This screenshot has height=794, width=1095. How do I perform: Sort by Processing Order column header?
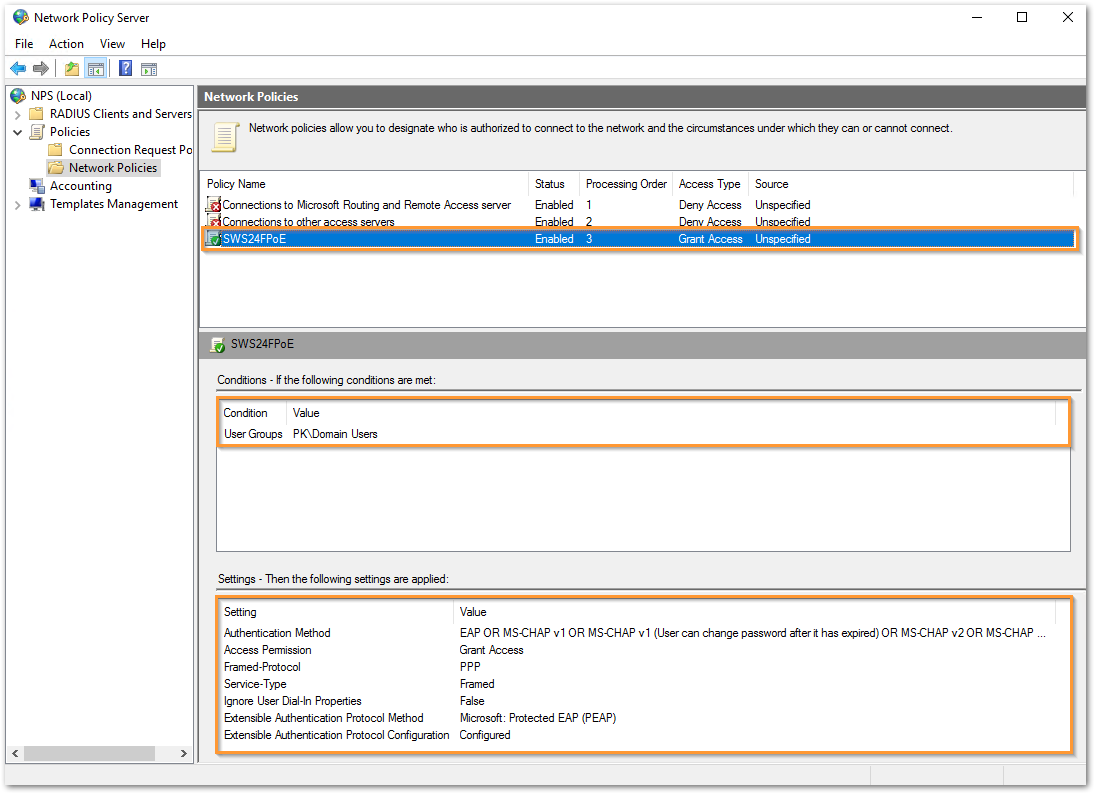[626, 184]
